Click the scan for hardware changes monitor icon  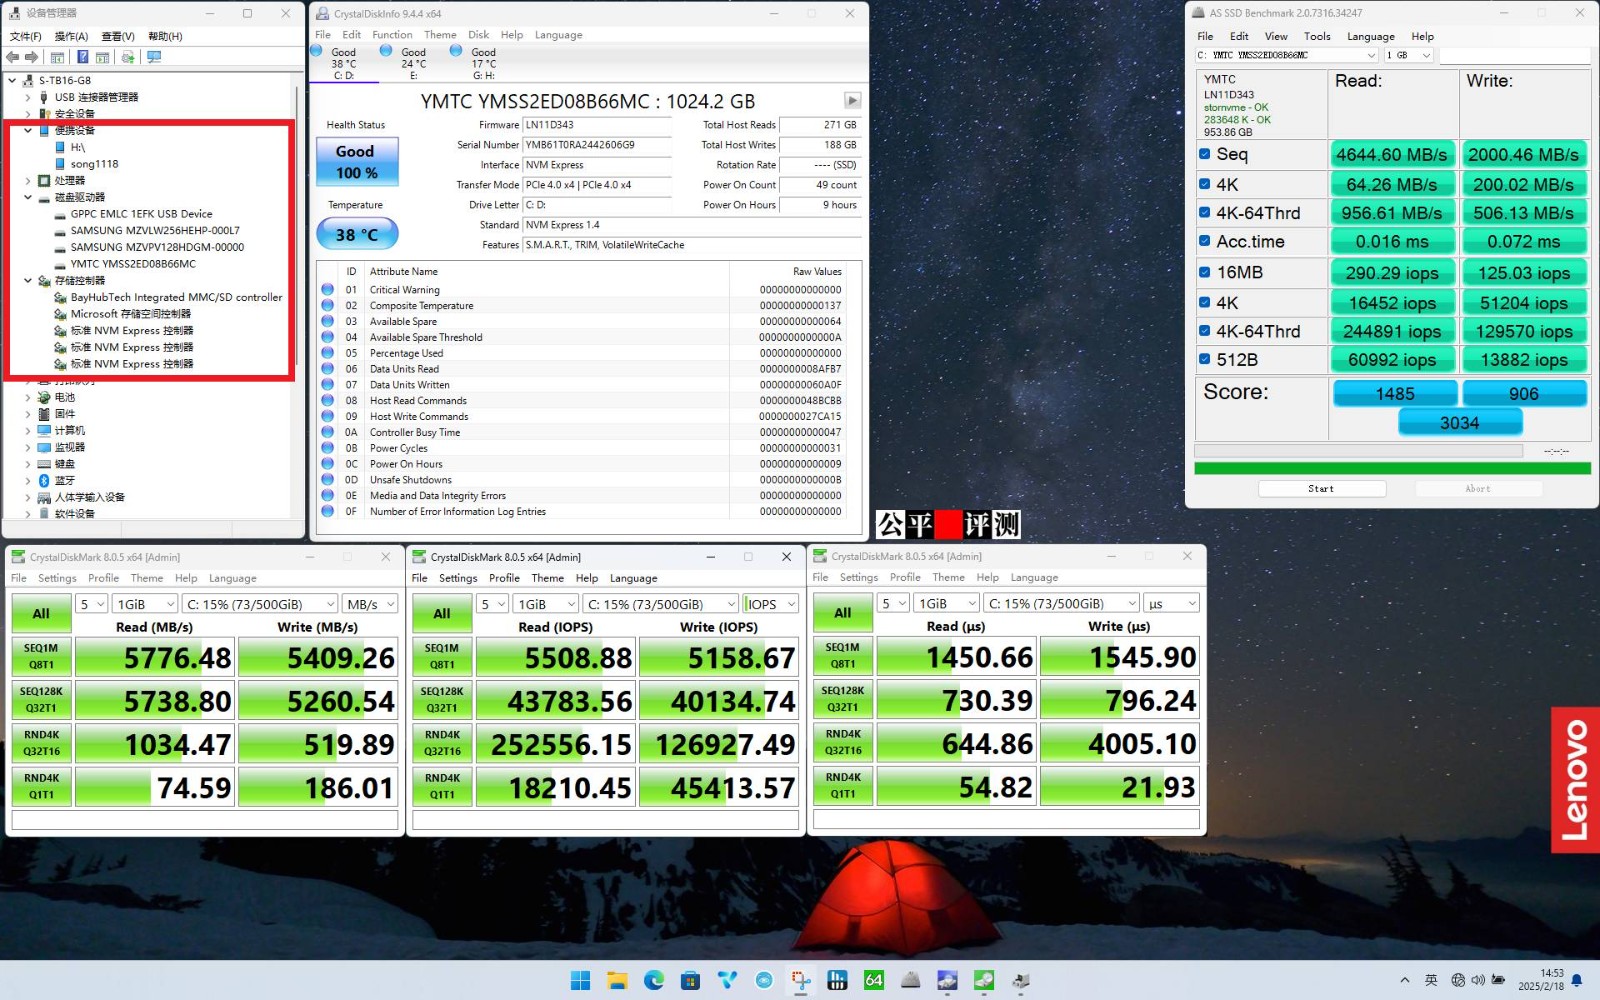point(154,57)
